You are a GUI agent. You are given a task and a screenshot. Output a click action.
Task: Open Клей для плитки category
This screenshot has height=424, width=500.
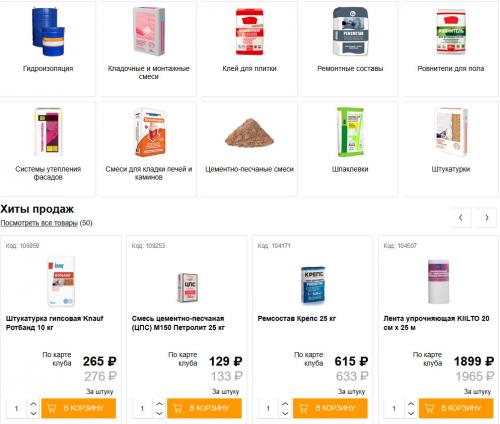(x=249, y=49)
